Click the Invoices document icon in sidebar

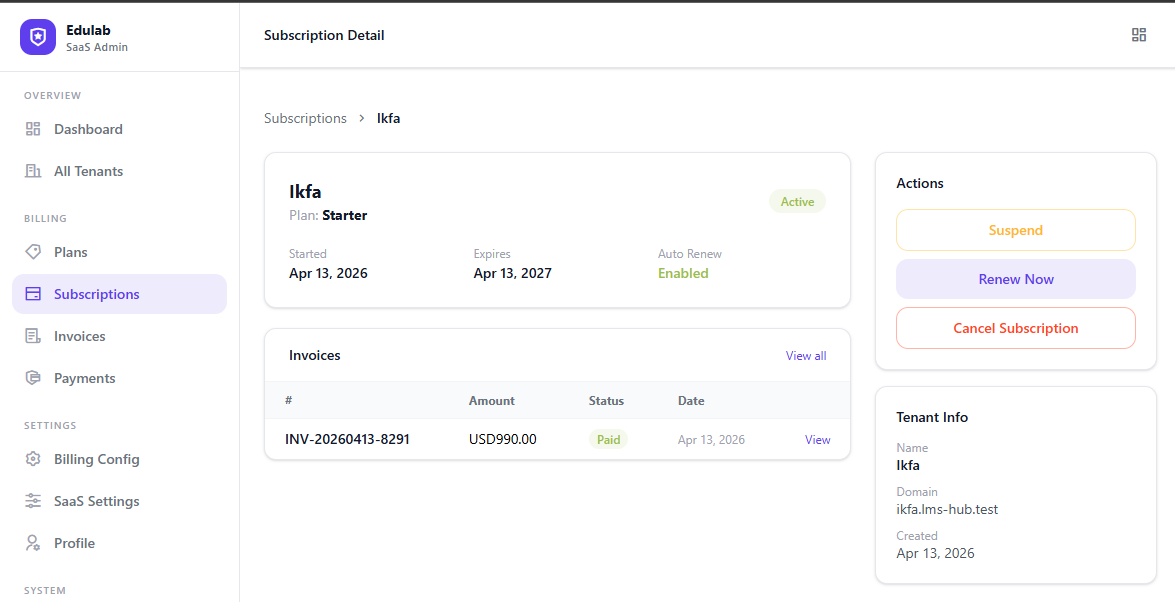click(x=33, y=336)
